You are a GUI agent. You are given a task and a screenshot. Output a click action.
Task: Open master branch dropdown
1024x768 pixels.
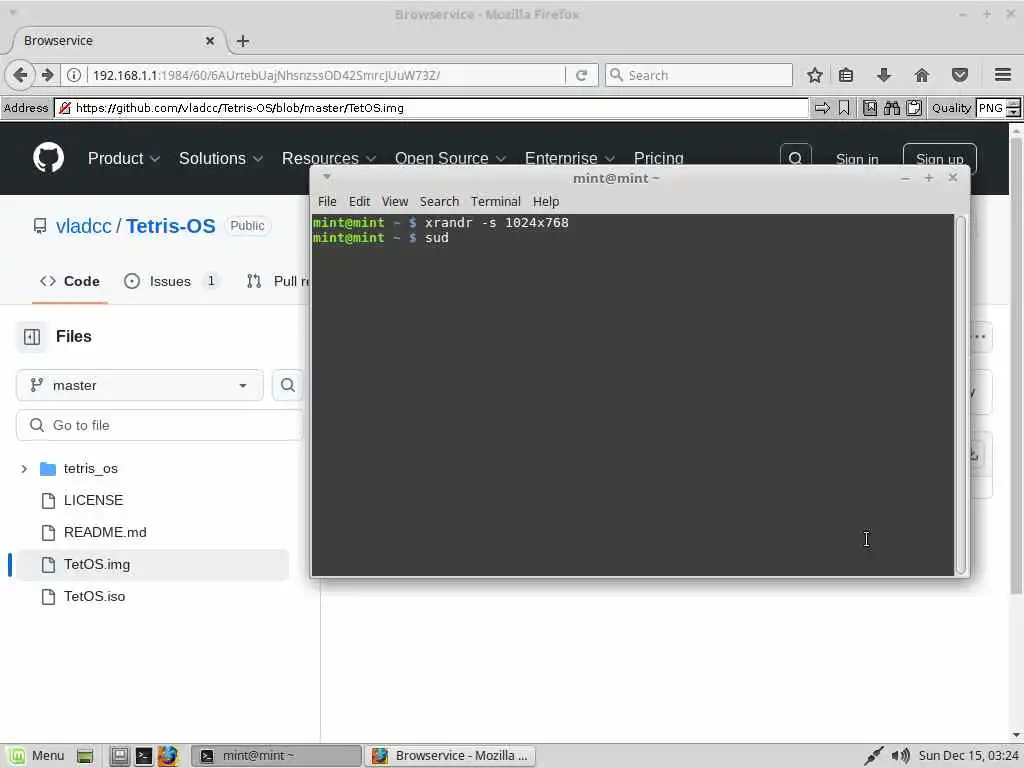(140, 385)
